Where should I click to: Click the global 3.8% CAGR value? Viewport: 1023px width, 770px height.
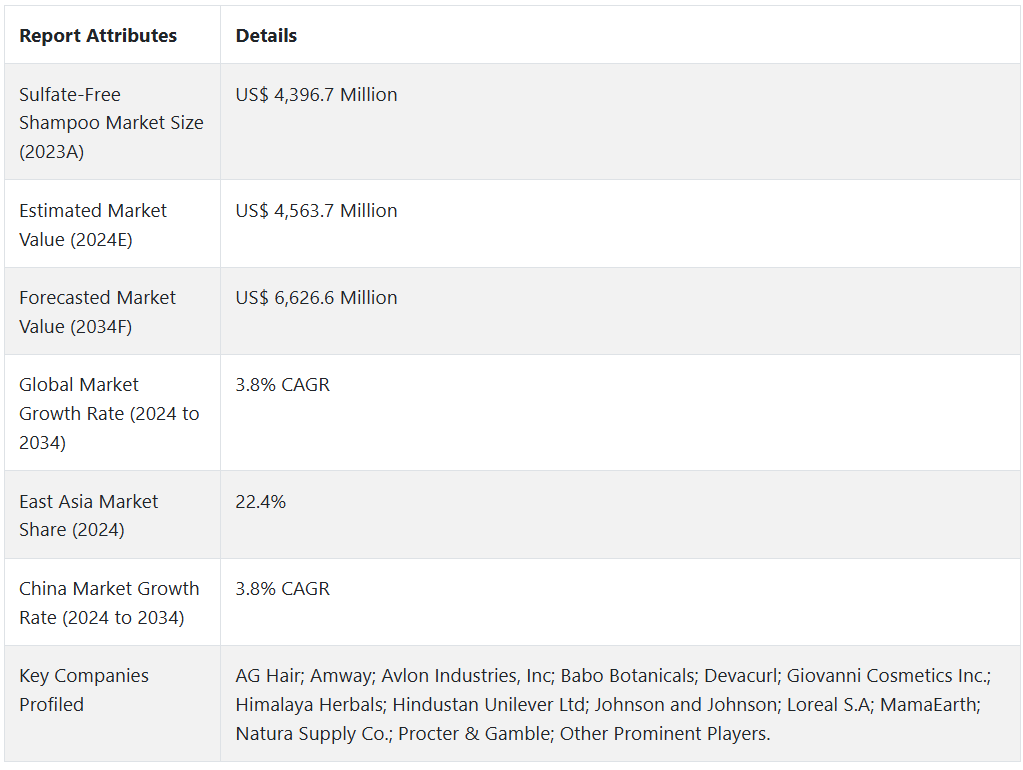coord(282,385)
